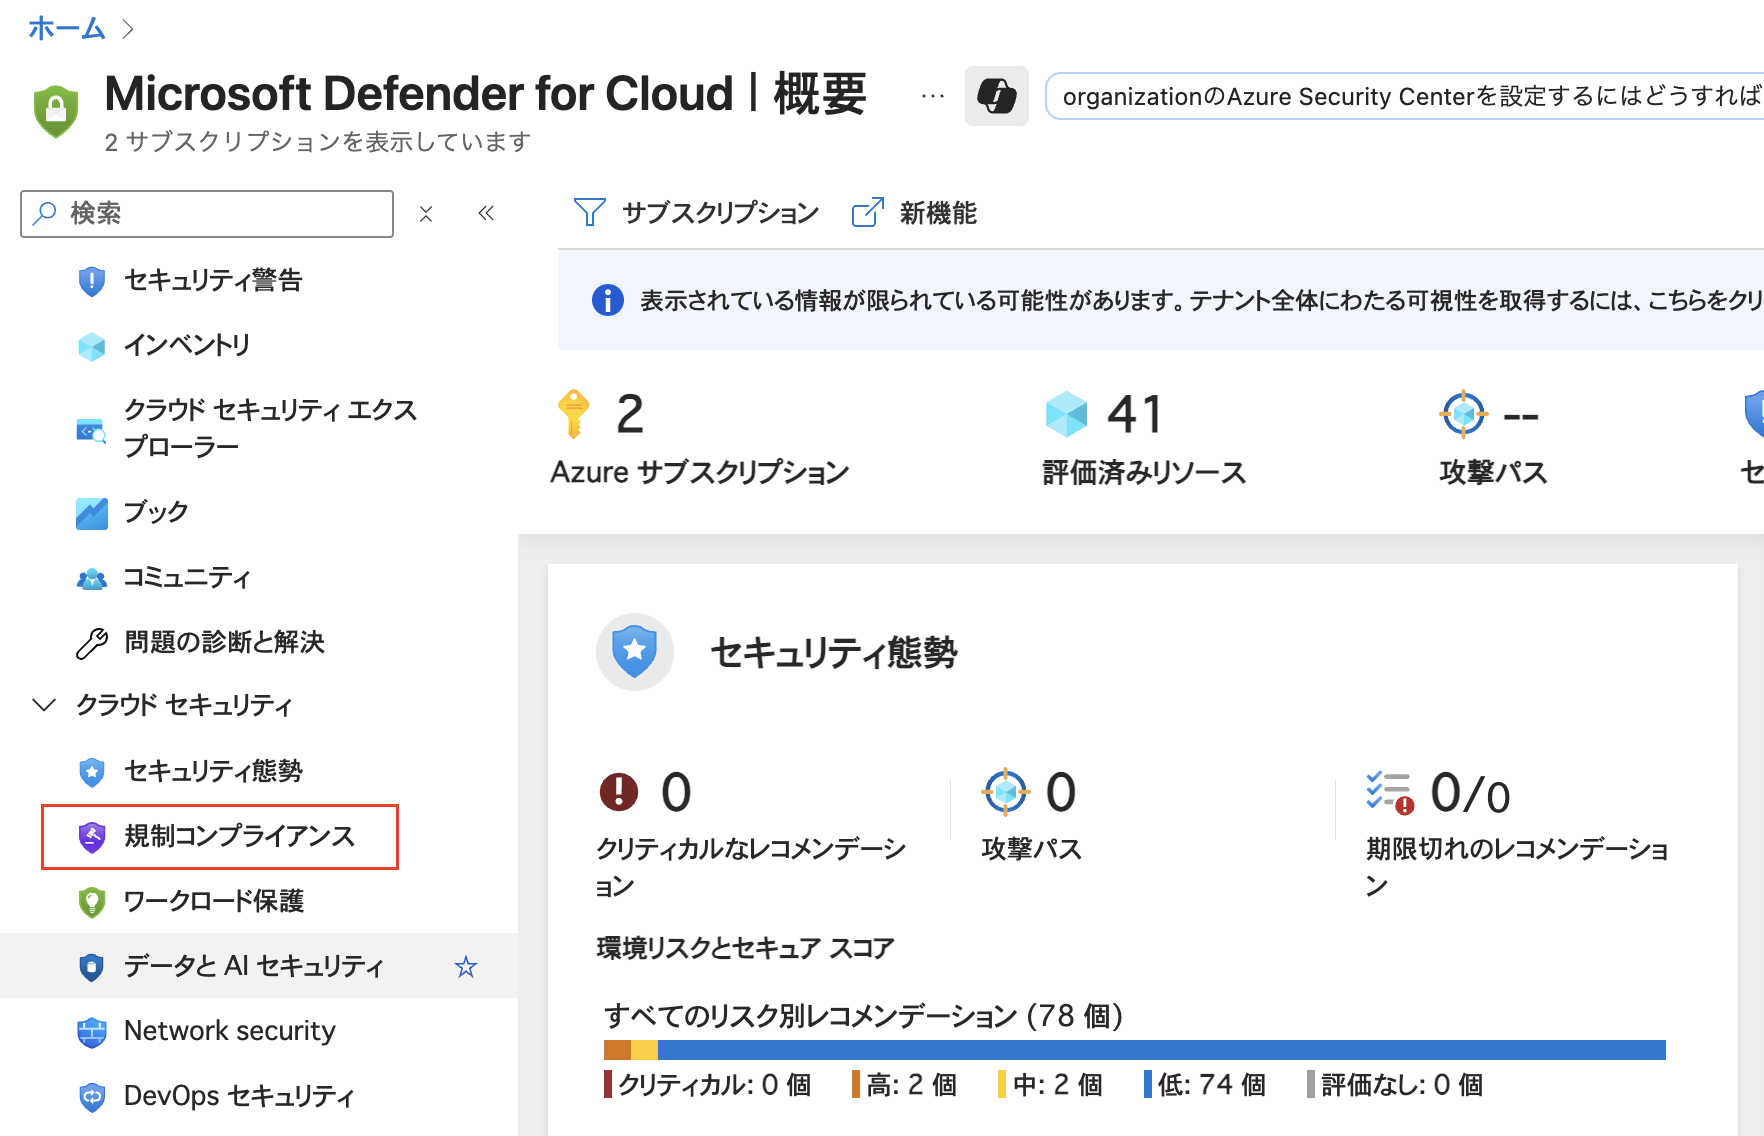1764x1136 pixels.
Task: Collapse the クラウド セキュリティ section chevron
Action: point(44,705)
